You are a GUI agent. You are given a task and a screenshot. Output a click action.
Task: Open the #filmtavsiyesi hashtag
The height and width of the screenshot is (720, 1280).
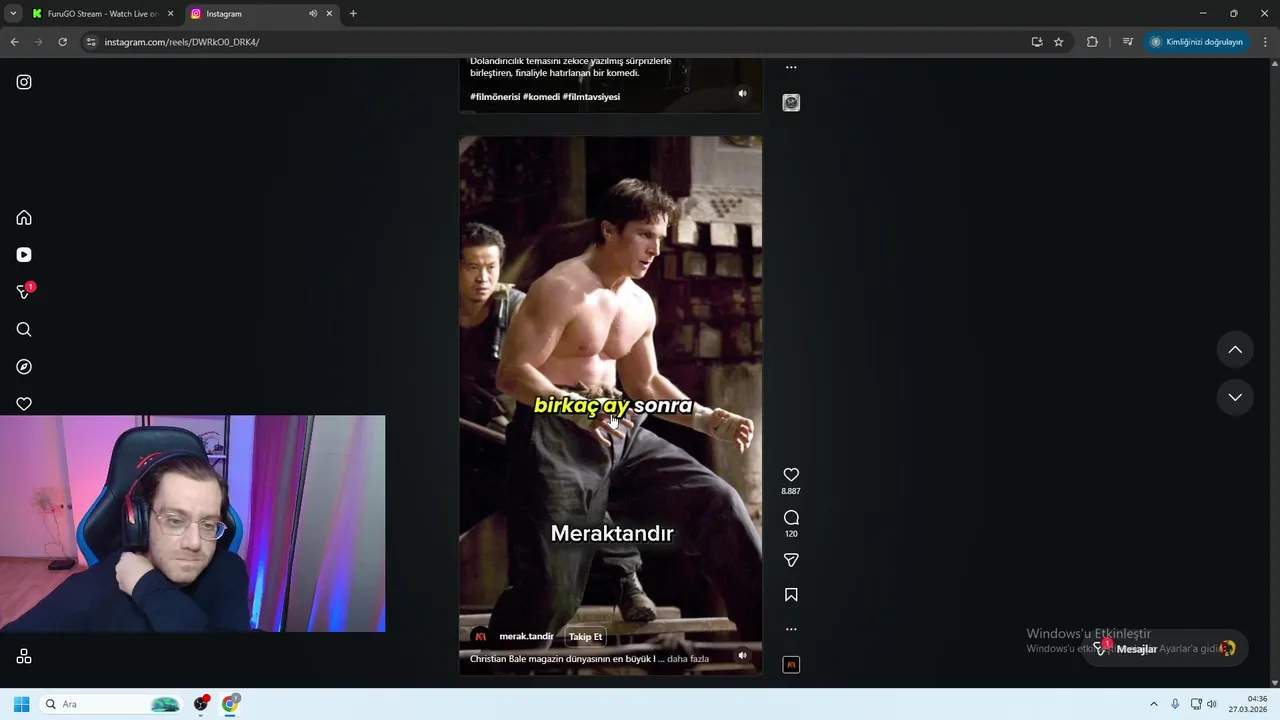591,97
